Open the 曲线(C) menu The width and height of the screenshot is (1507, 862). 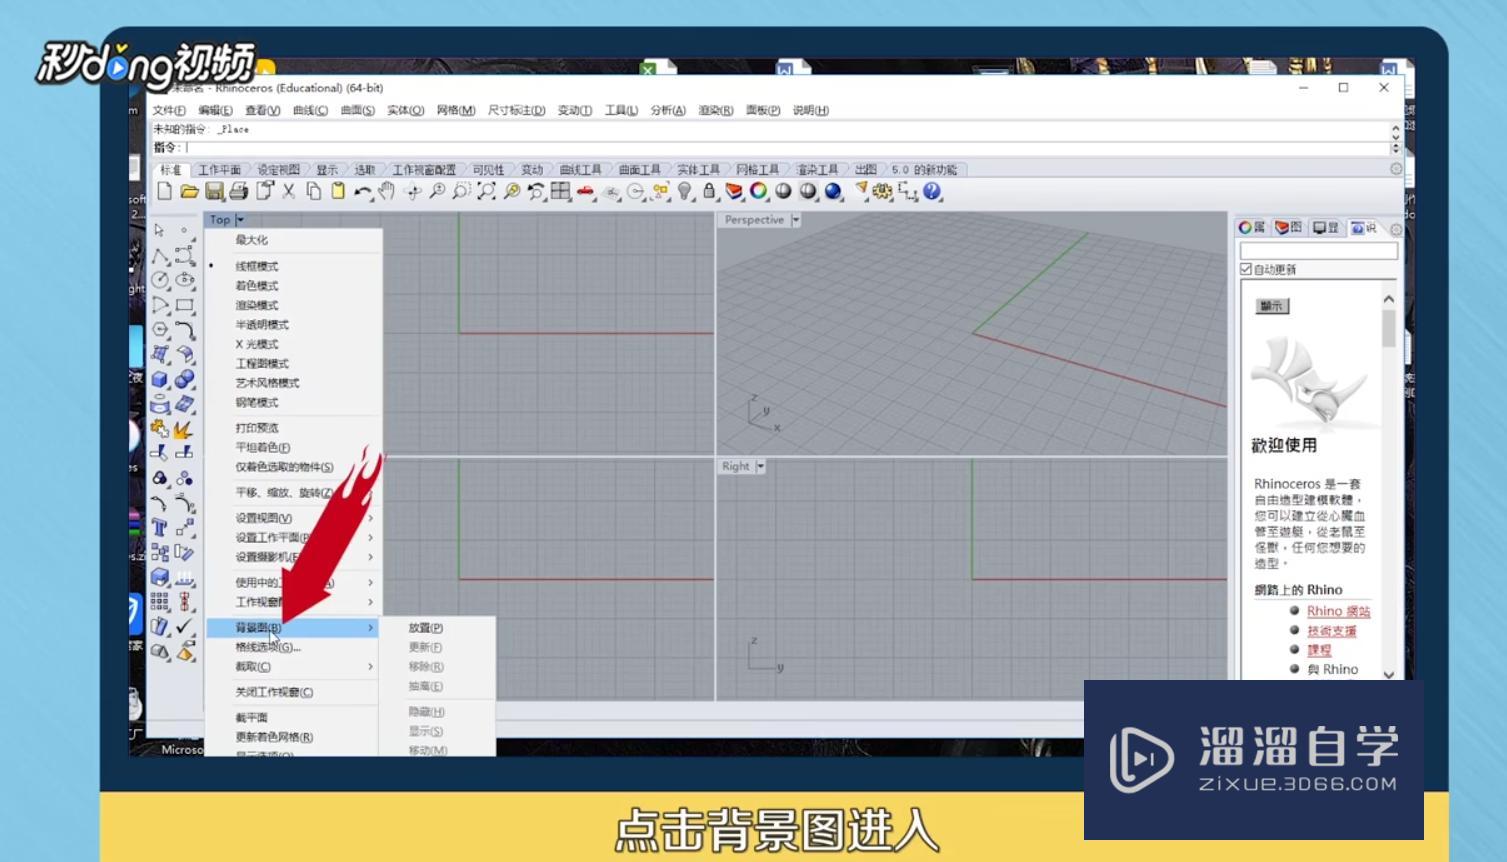(x=310, y=110)
